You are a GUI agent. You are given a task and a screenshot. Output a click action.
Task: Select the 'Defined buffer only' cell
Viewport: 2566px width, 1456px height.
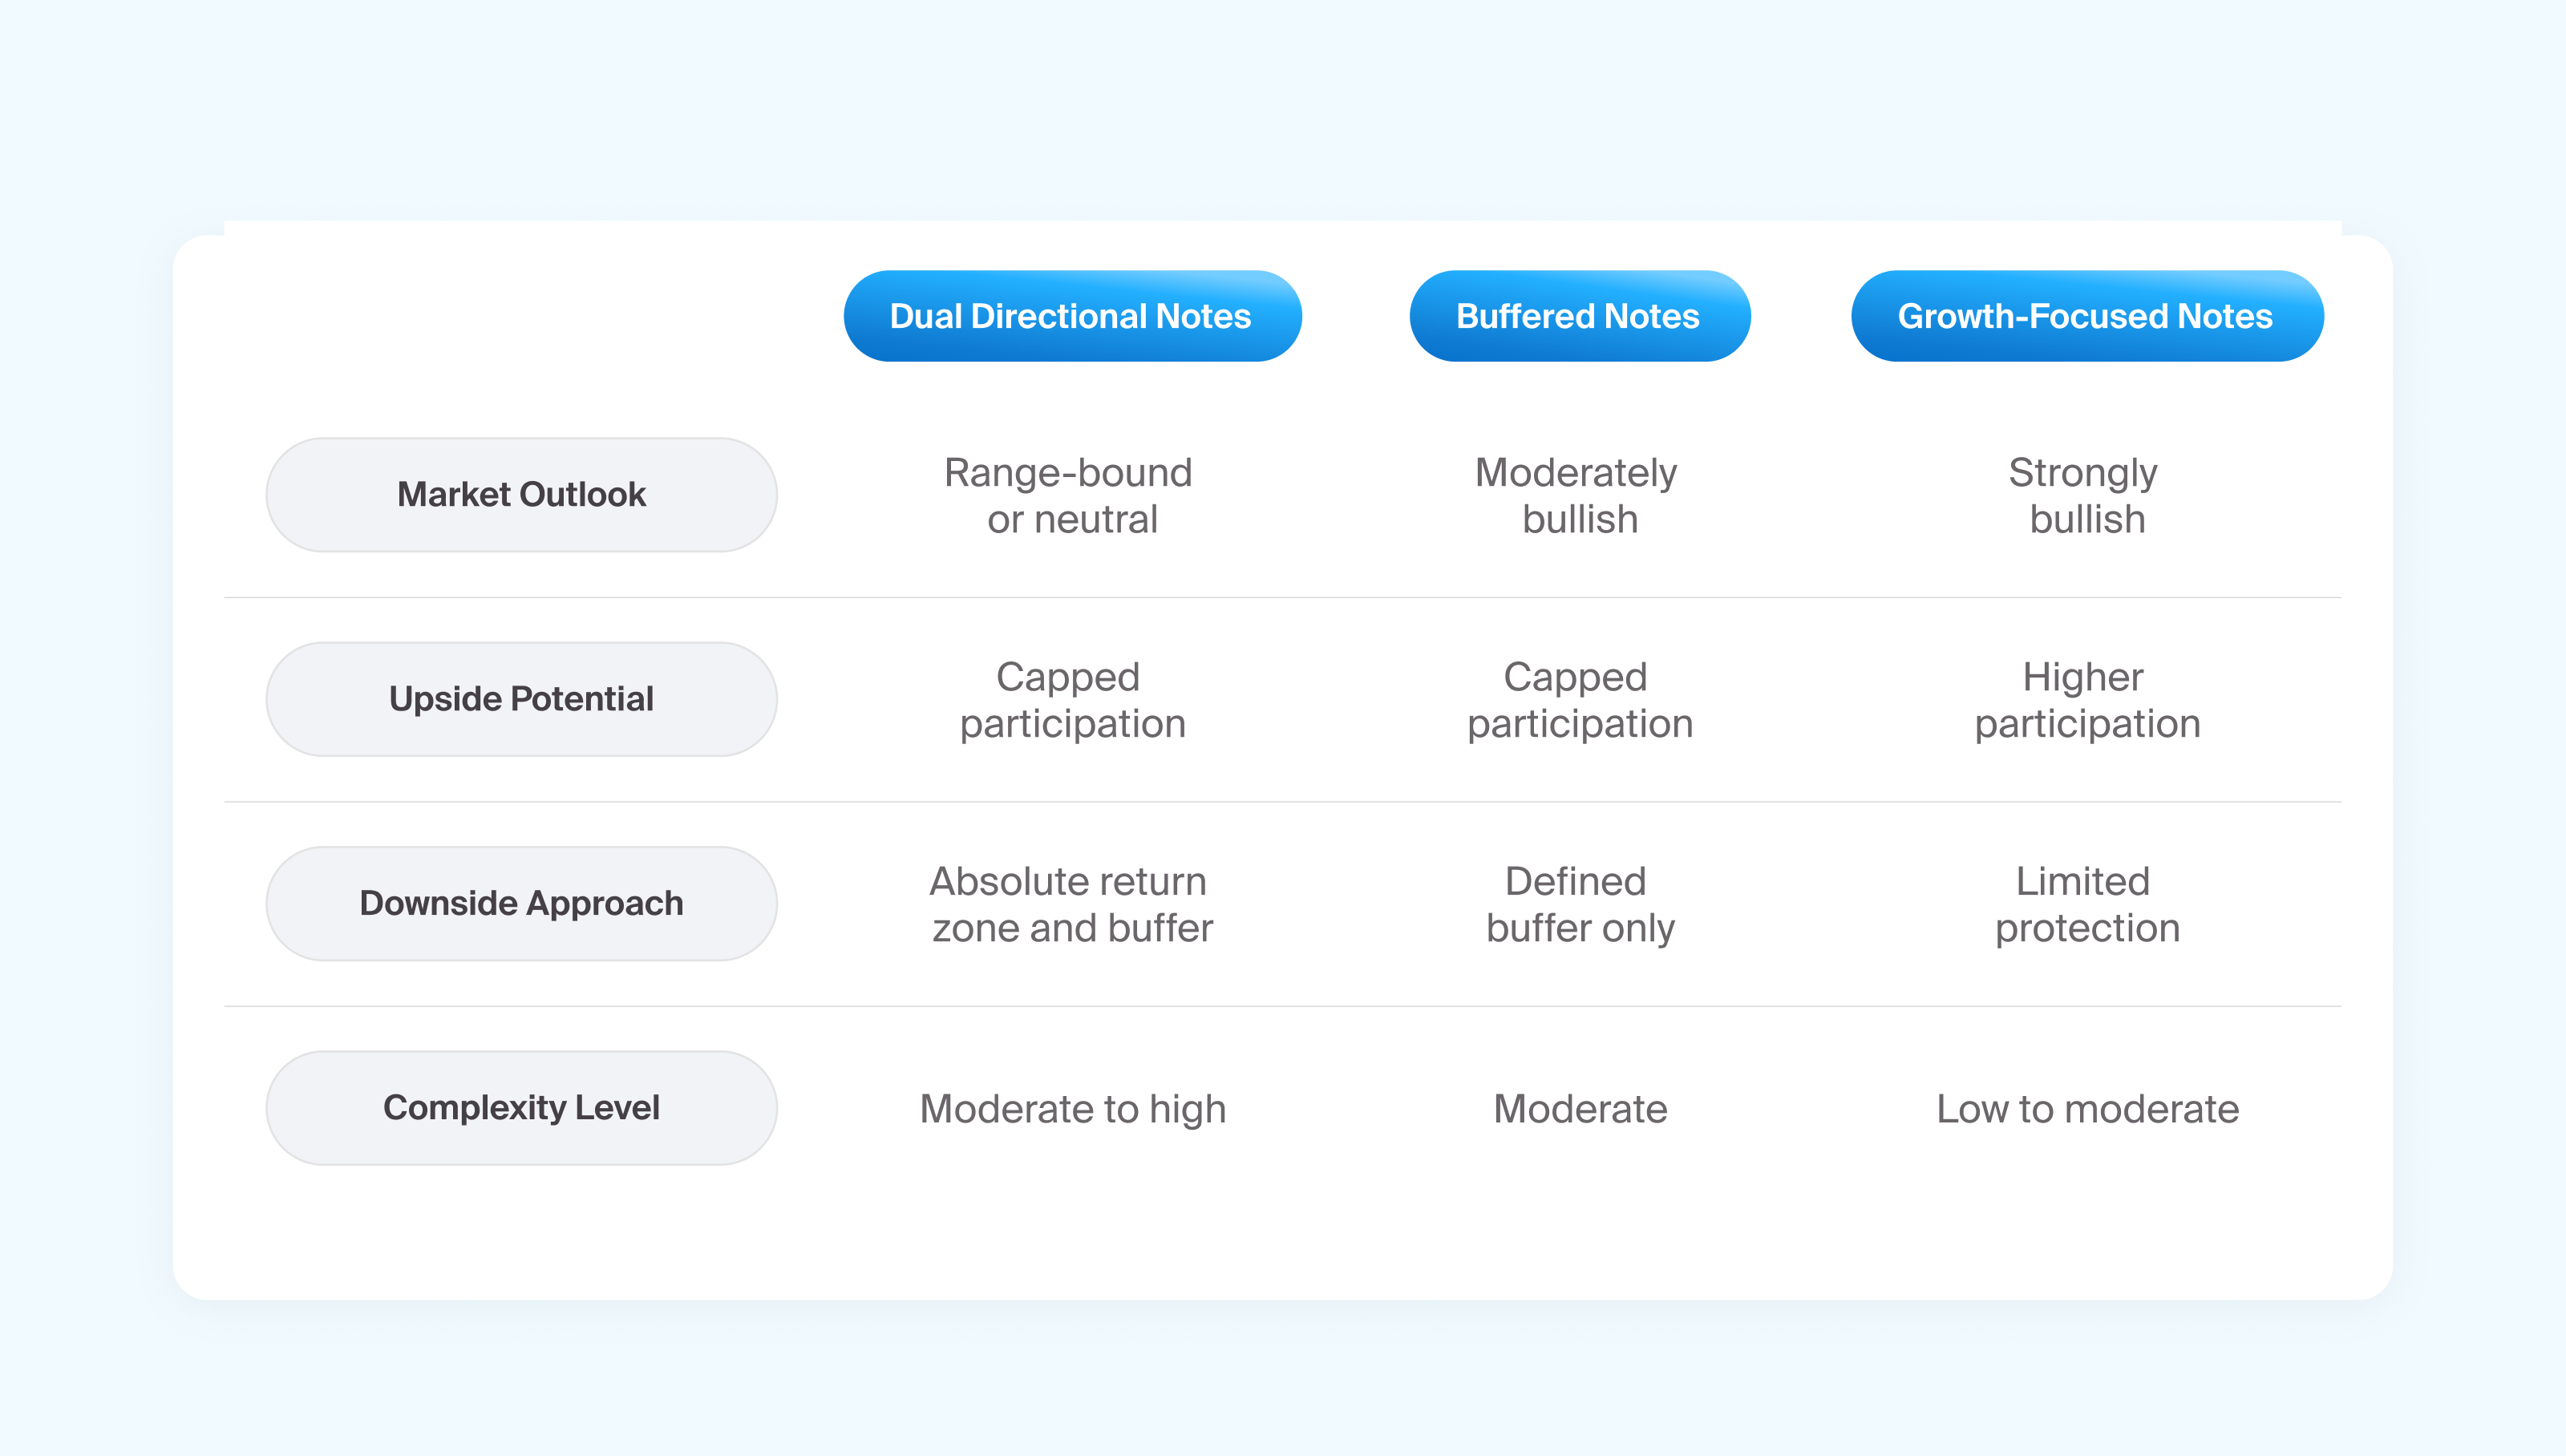pyautogui.click(x=1579, y=905)
